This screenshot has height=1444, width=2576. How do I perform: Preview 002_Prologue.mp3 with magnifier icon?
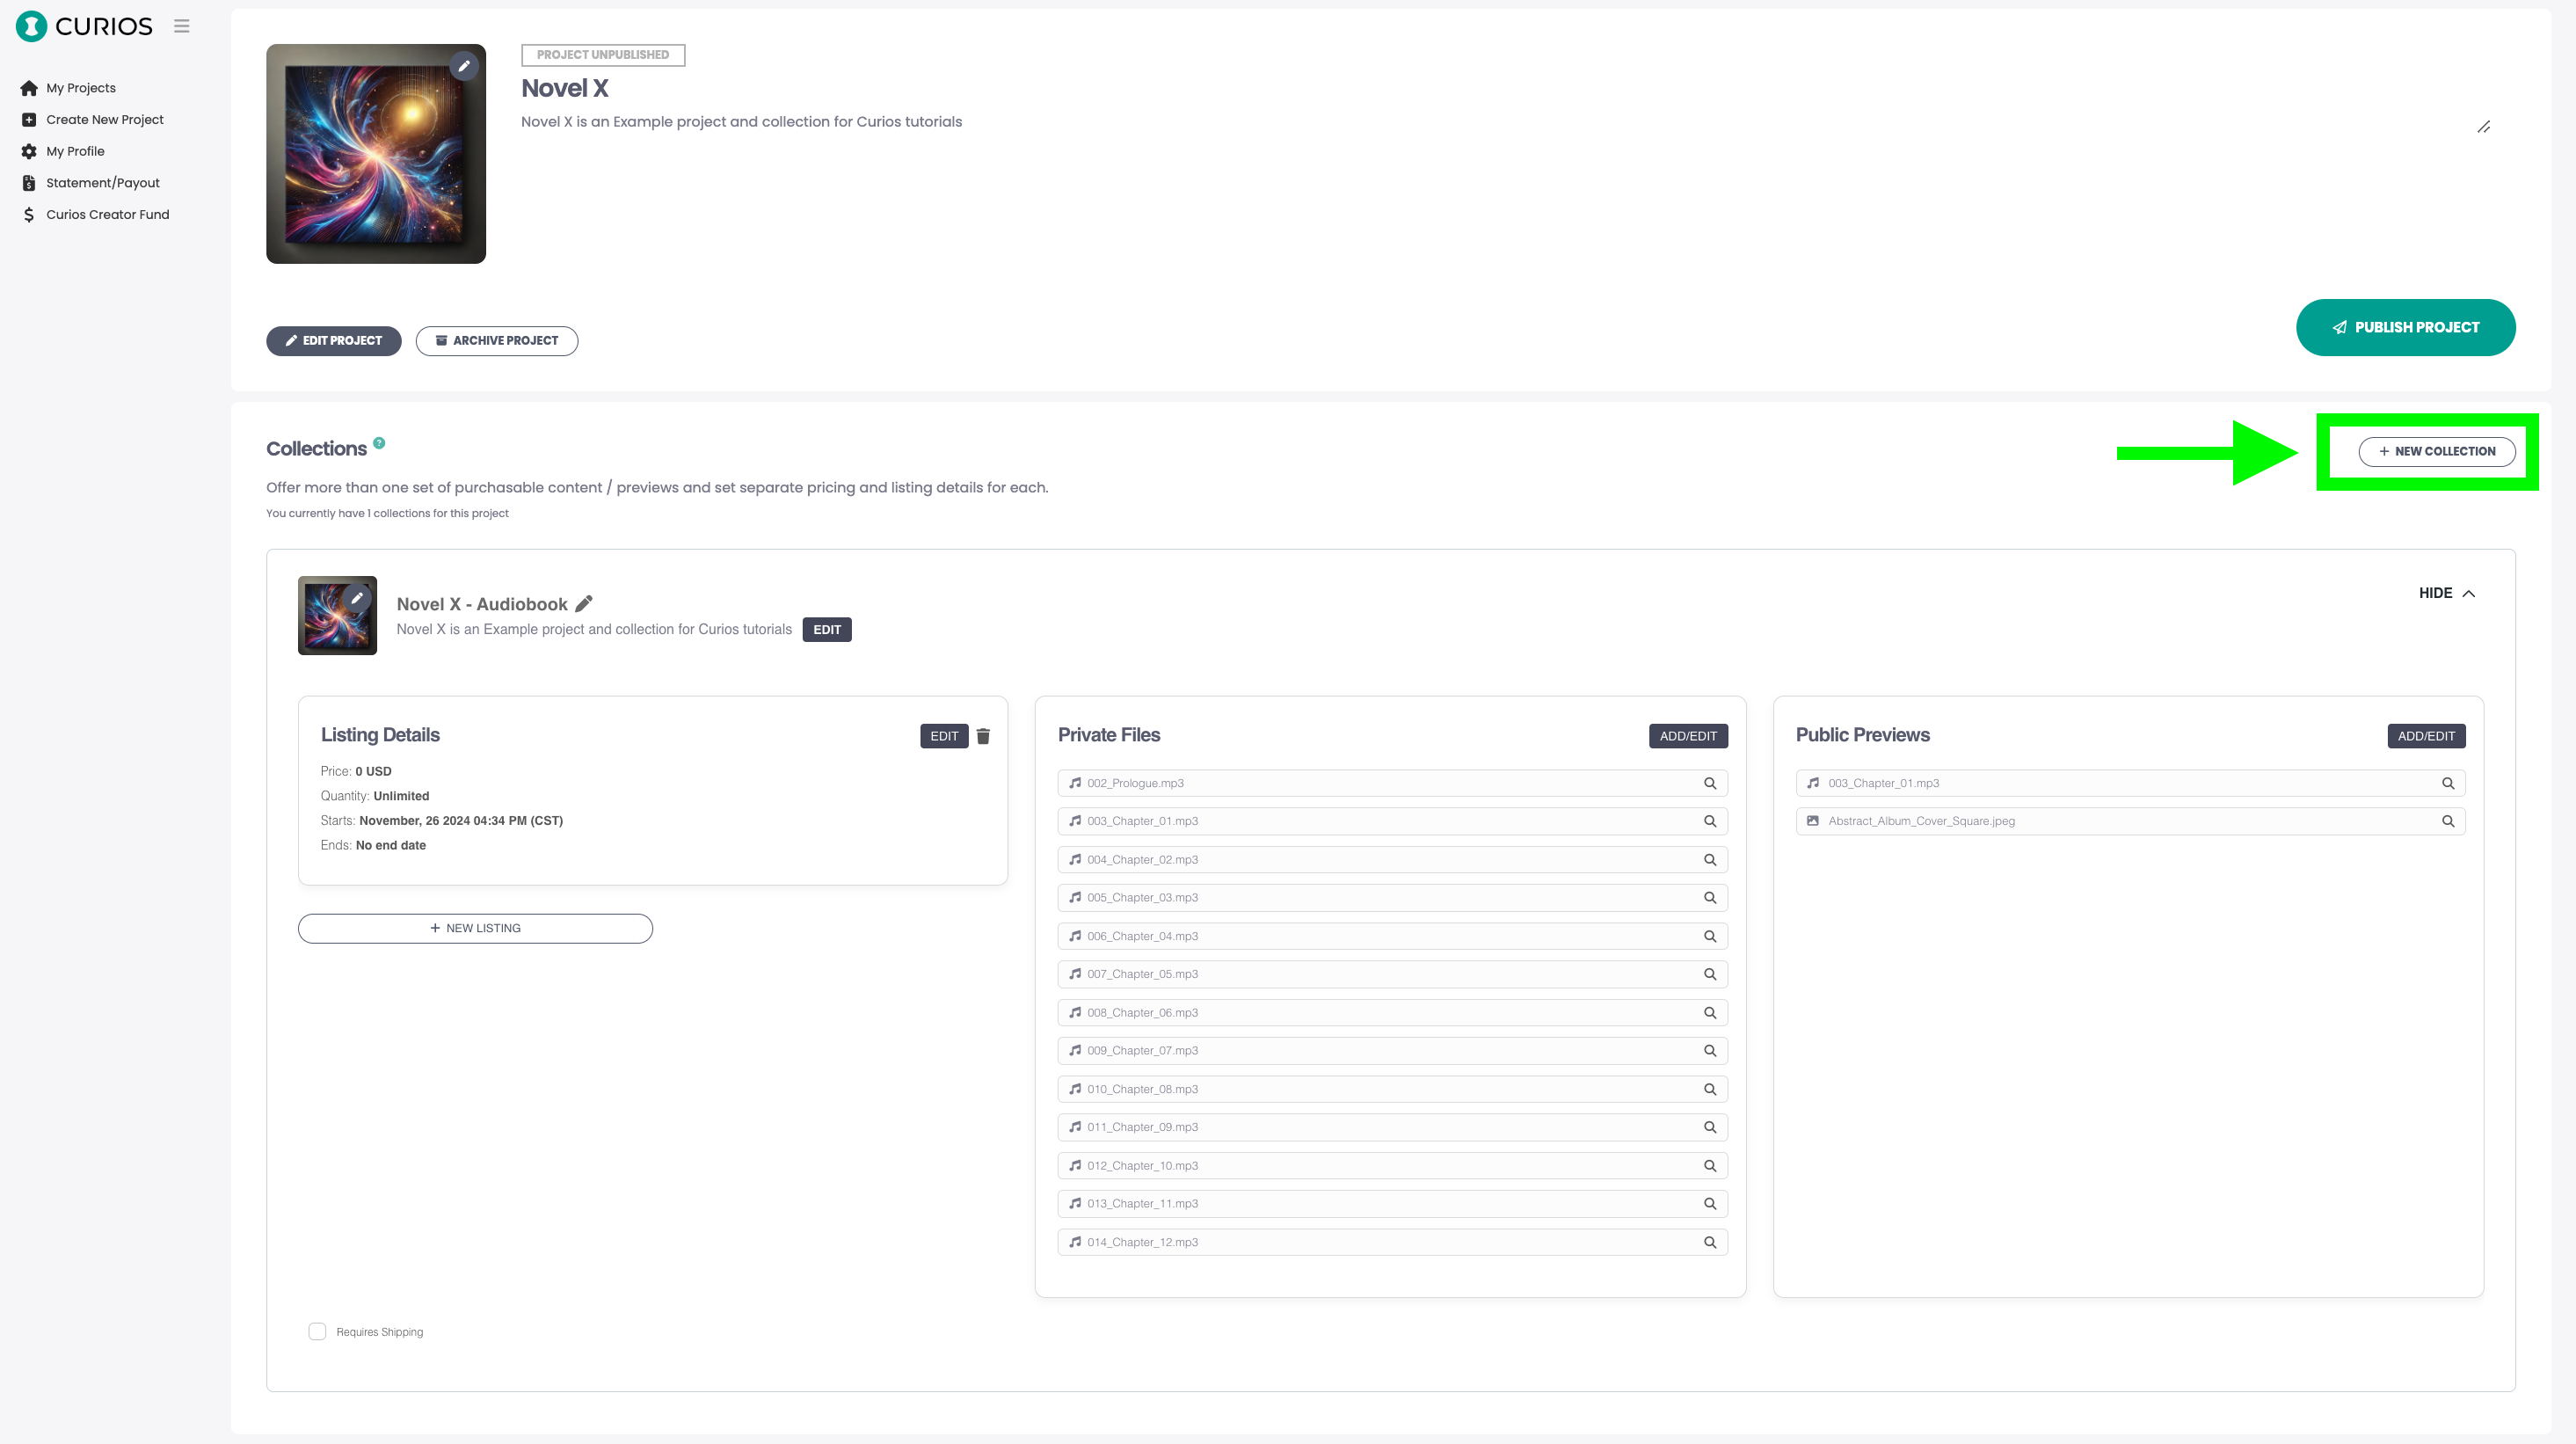coord(1710,783)
